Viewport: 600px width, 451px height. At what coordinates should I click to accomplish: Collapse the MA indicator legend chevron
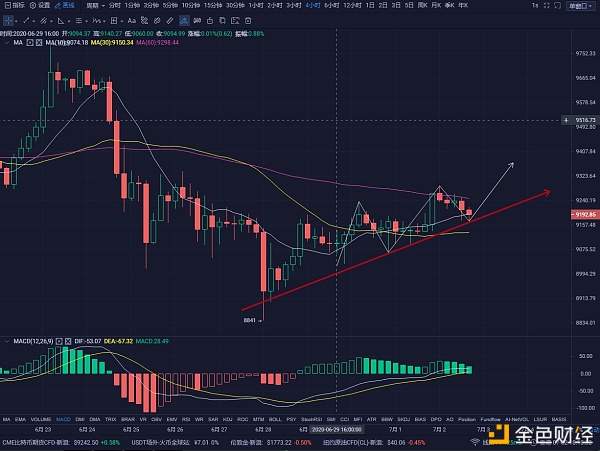pyautogui.click(x=8, y=43)
